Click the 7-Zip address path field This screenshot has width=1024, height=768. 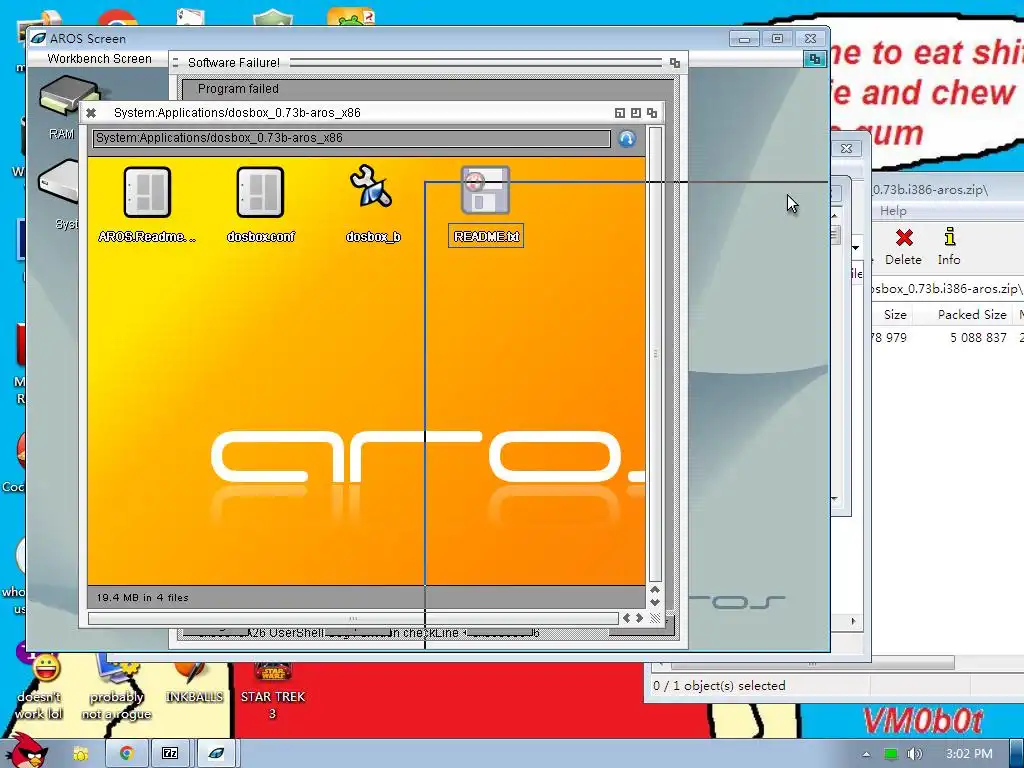click(x=947, y=289)
